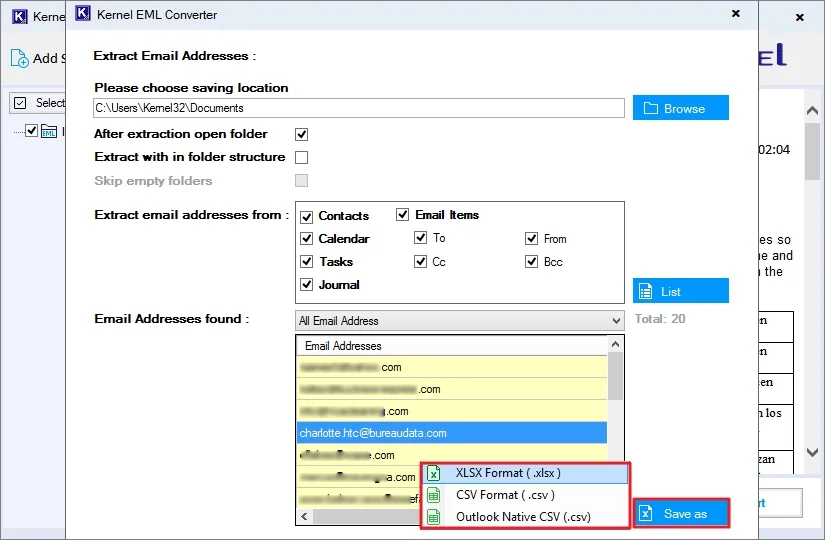Click the XLSX Format file icon
Viewport: 825px width, 540px height.
(434, 473)
